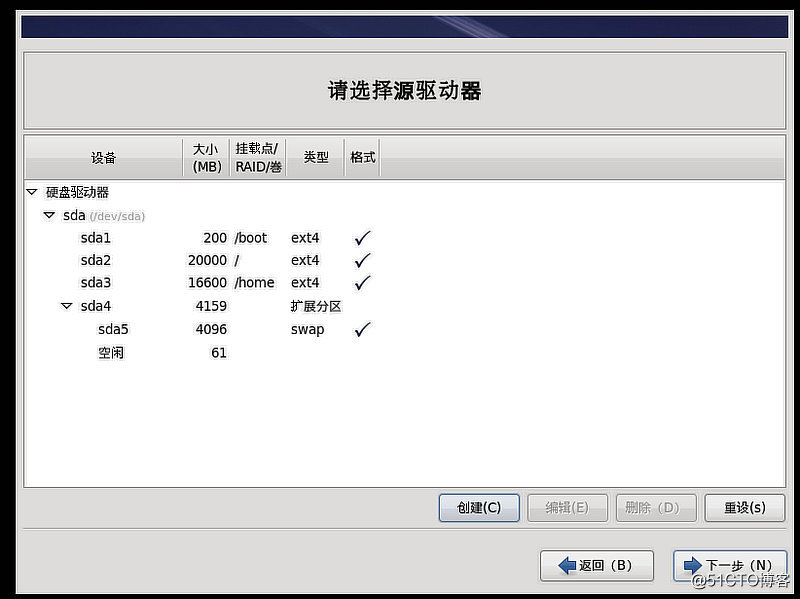Select the sda5 swap partition row
800x599 pixels.
click(x=405, y=329)
